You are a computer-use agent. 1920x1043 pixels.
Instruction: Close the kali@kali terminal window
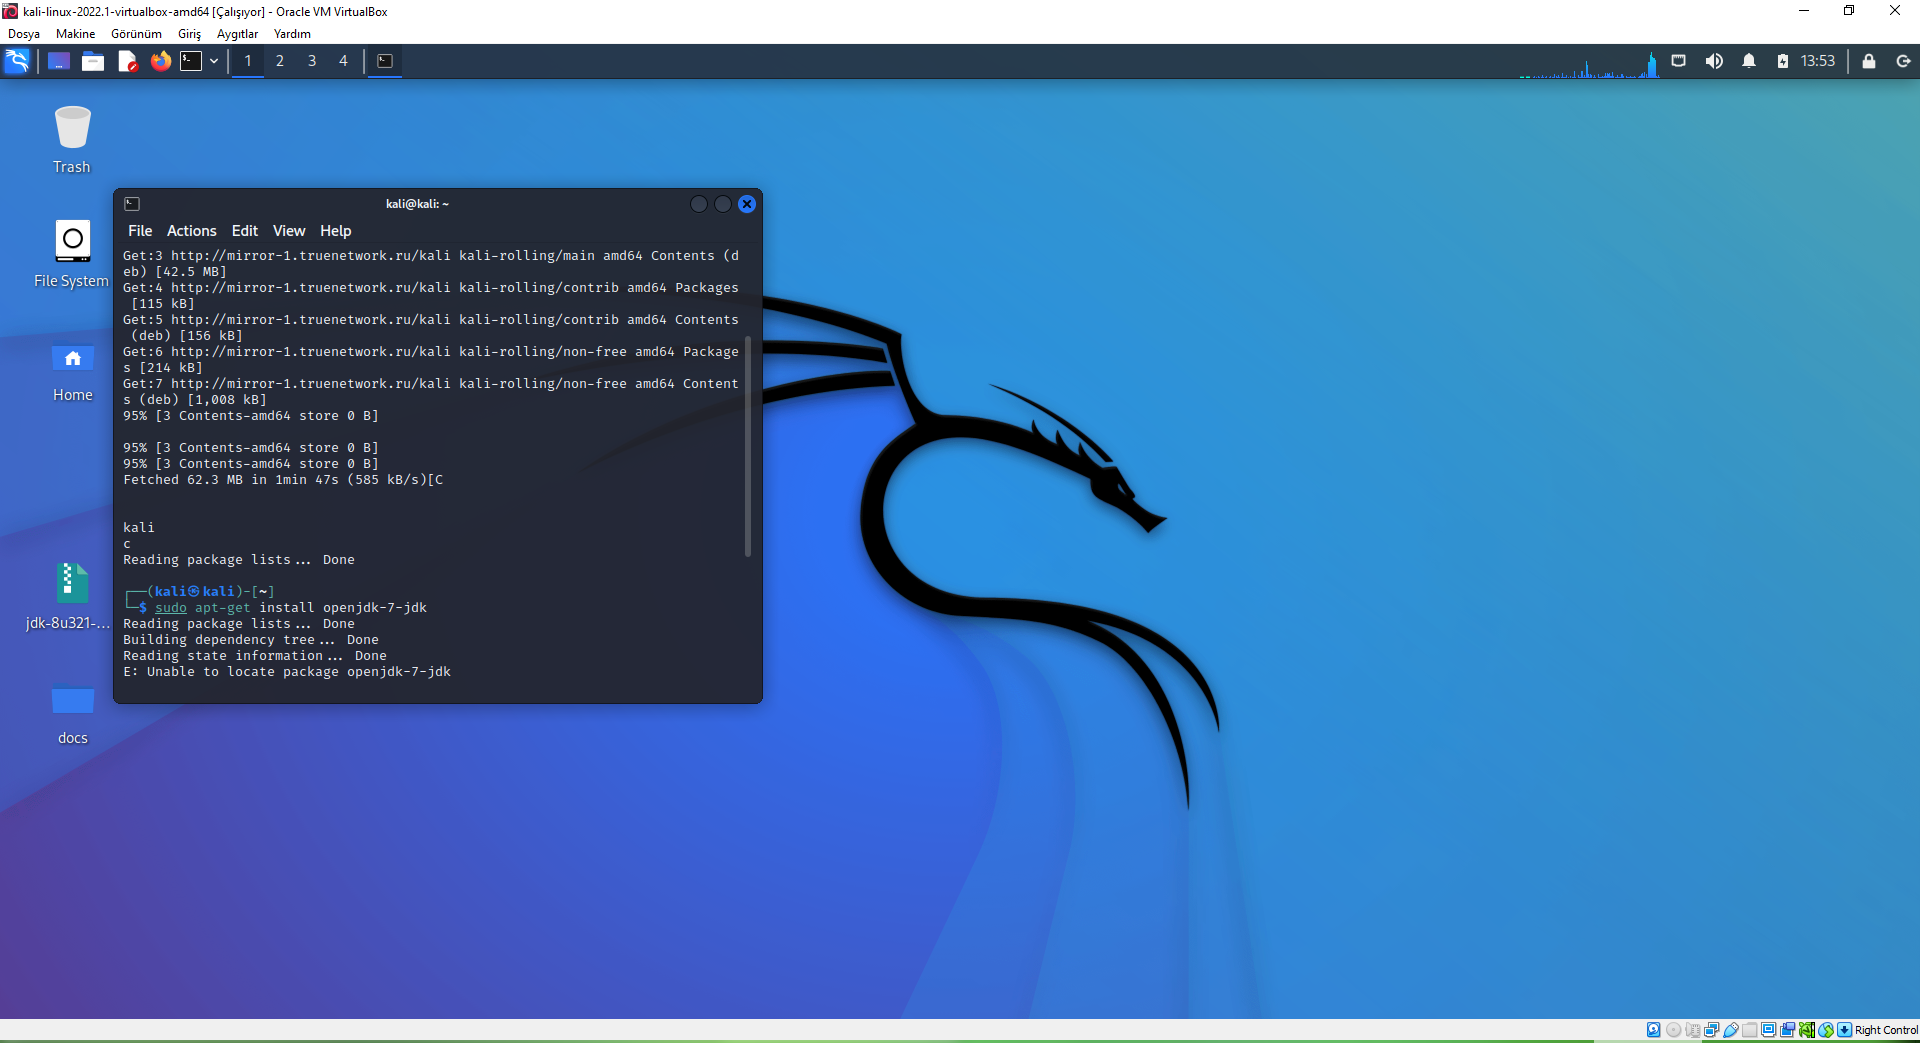point(747,204)
